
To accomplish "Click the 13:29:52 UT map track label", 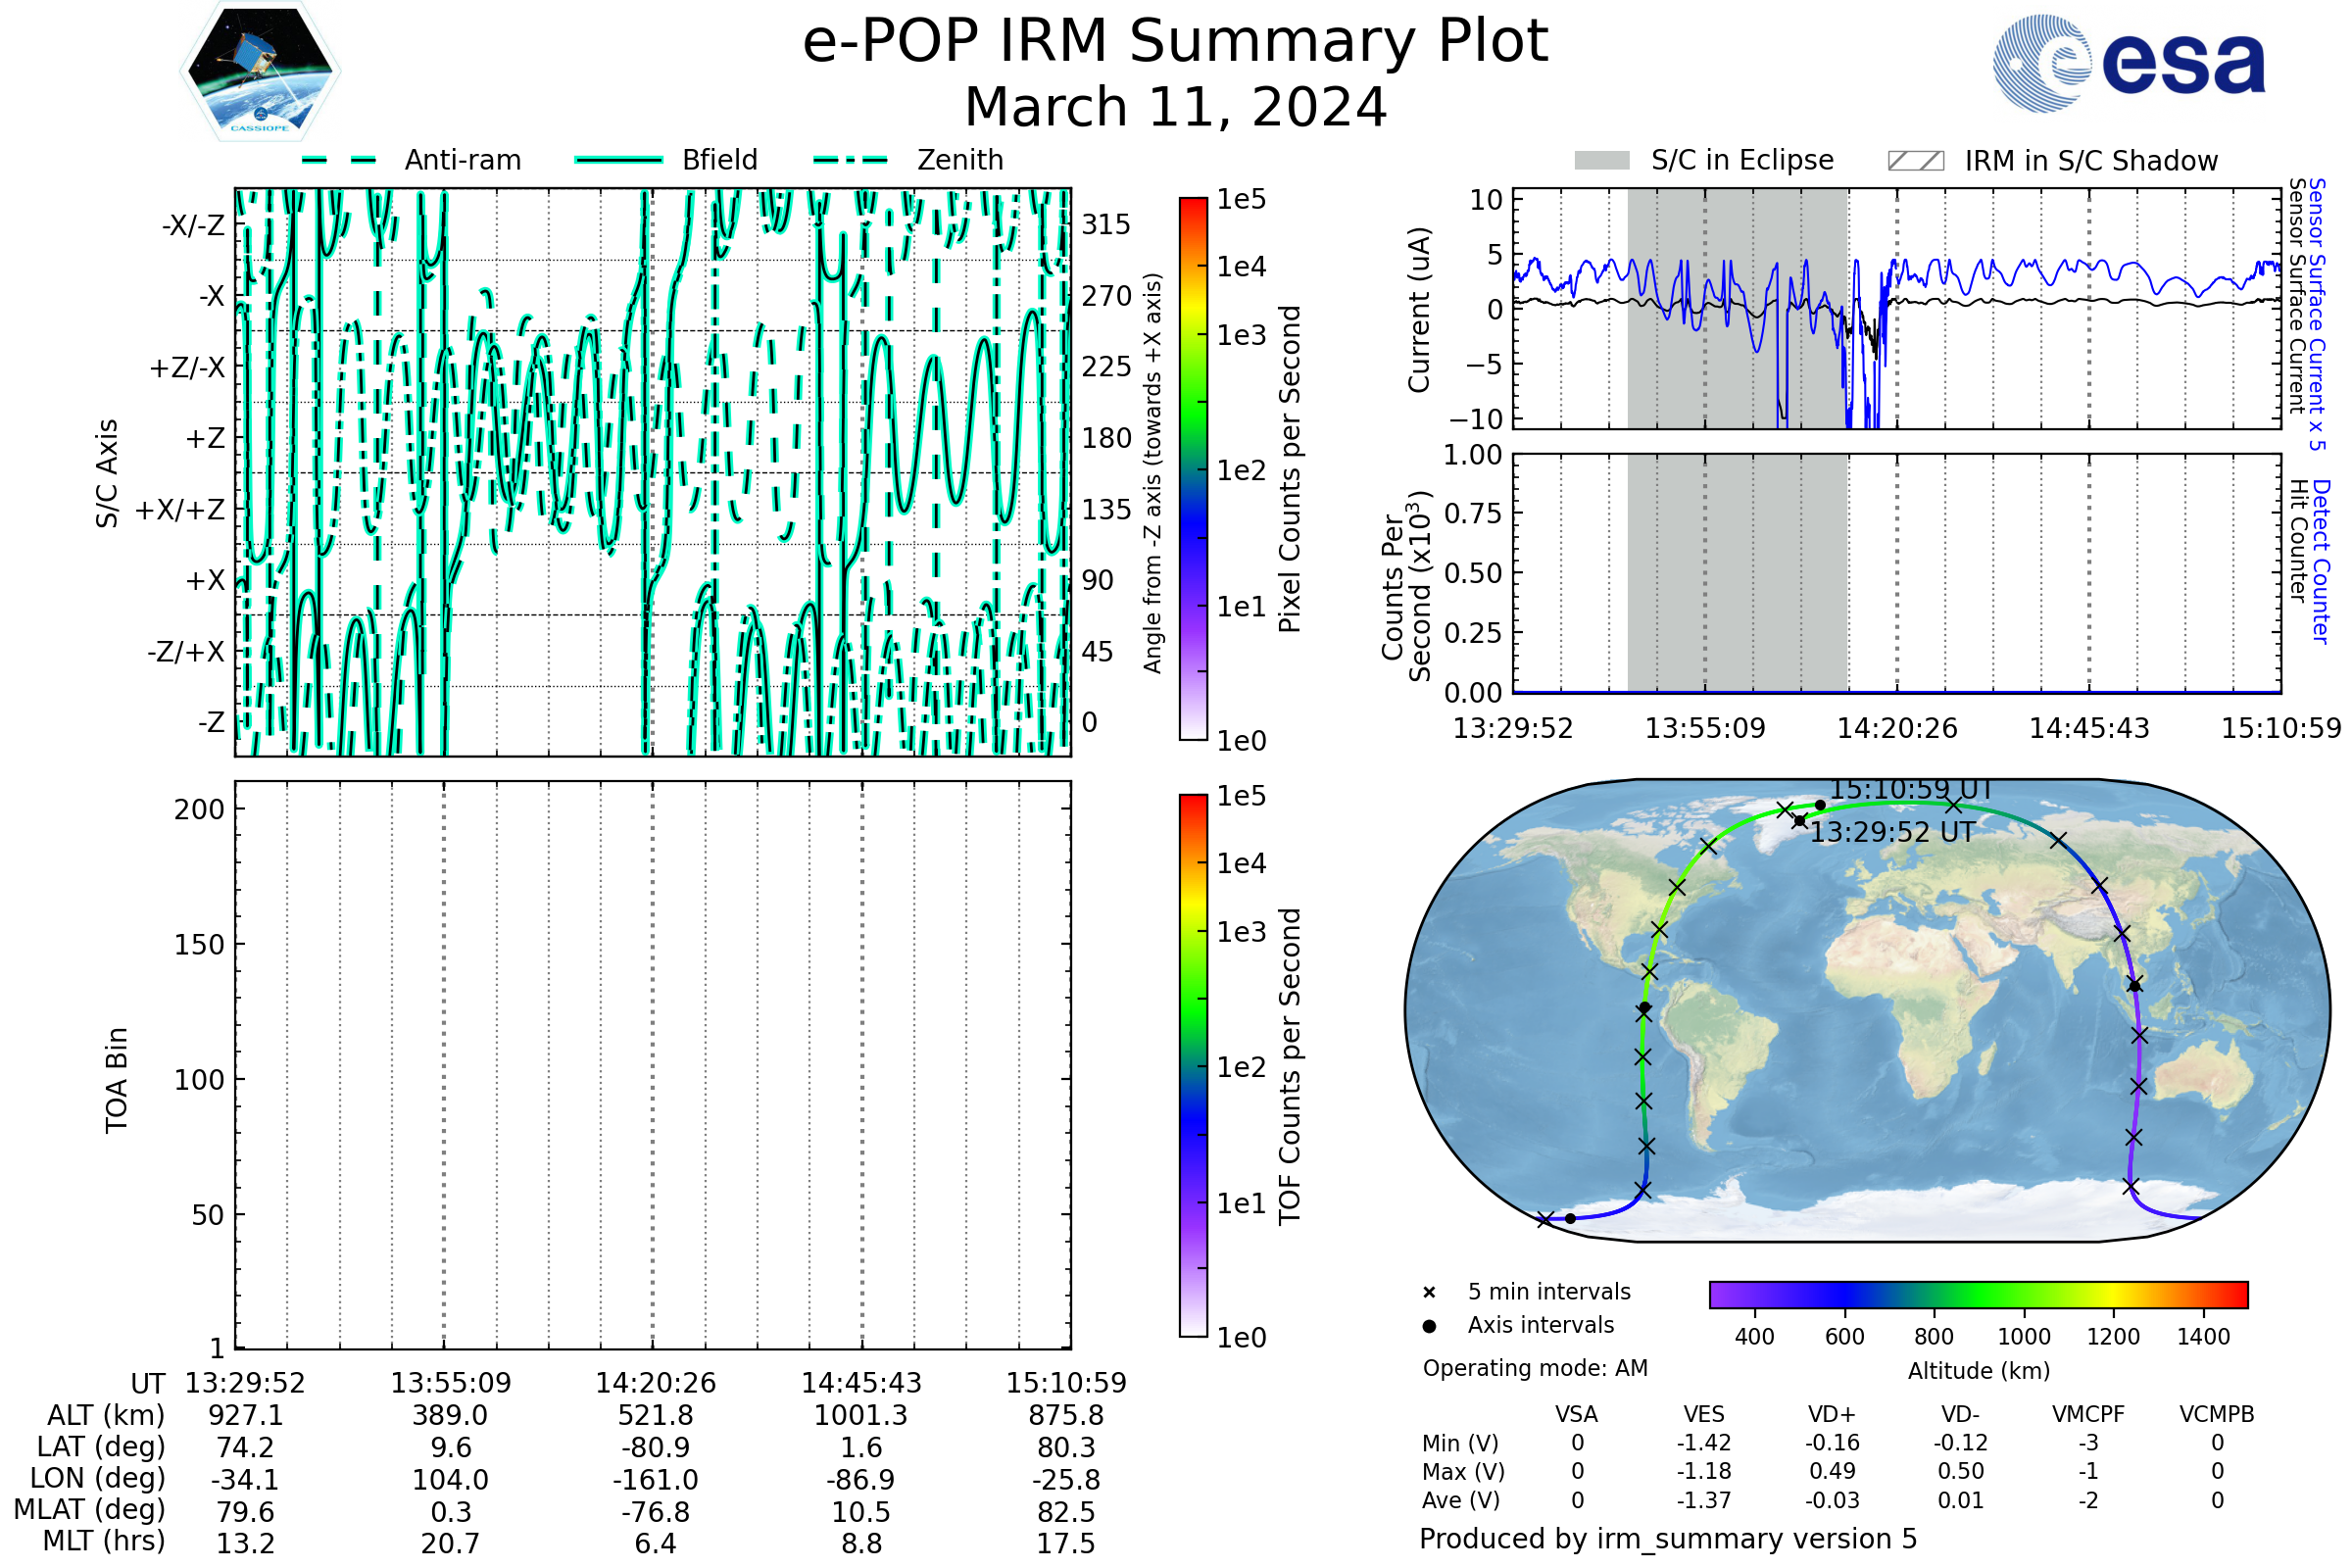I will point(1892,833).
